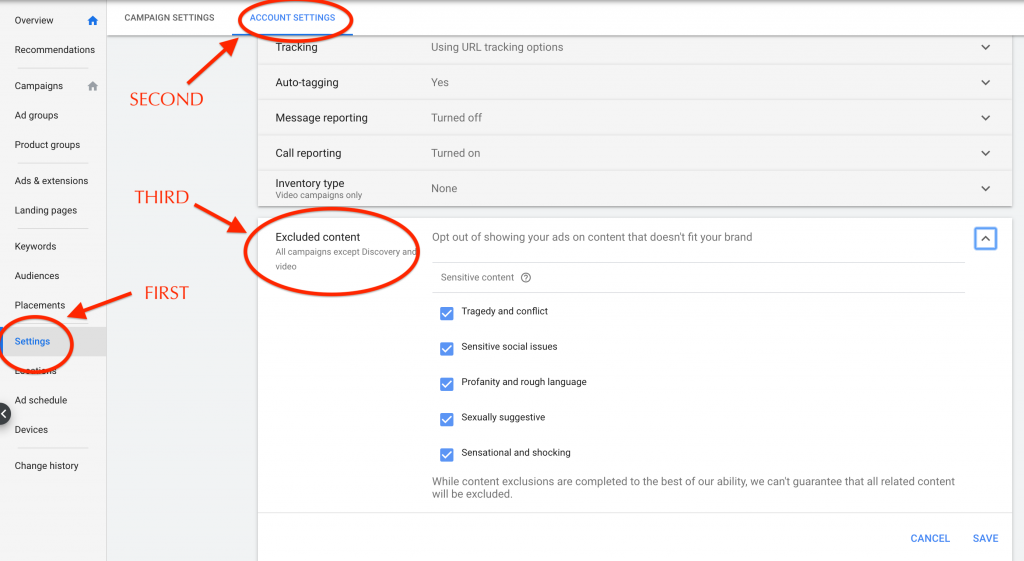1024x561 pixels.
Task: Uncheck Profanity and rough language
Action: click(x=447, y=384)
